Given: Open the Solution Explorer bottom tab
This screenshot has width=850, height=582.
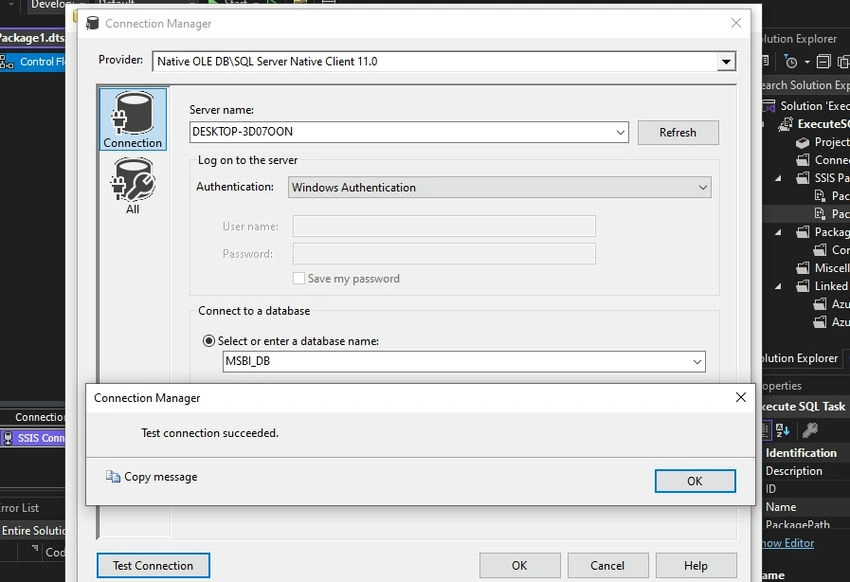Looking at the screenshot, I should click(800, 358).
